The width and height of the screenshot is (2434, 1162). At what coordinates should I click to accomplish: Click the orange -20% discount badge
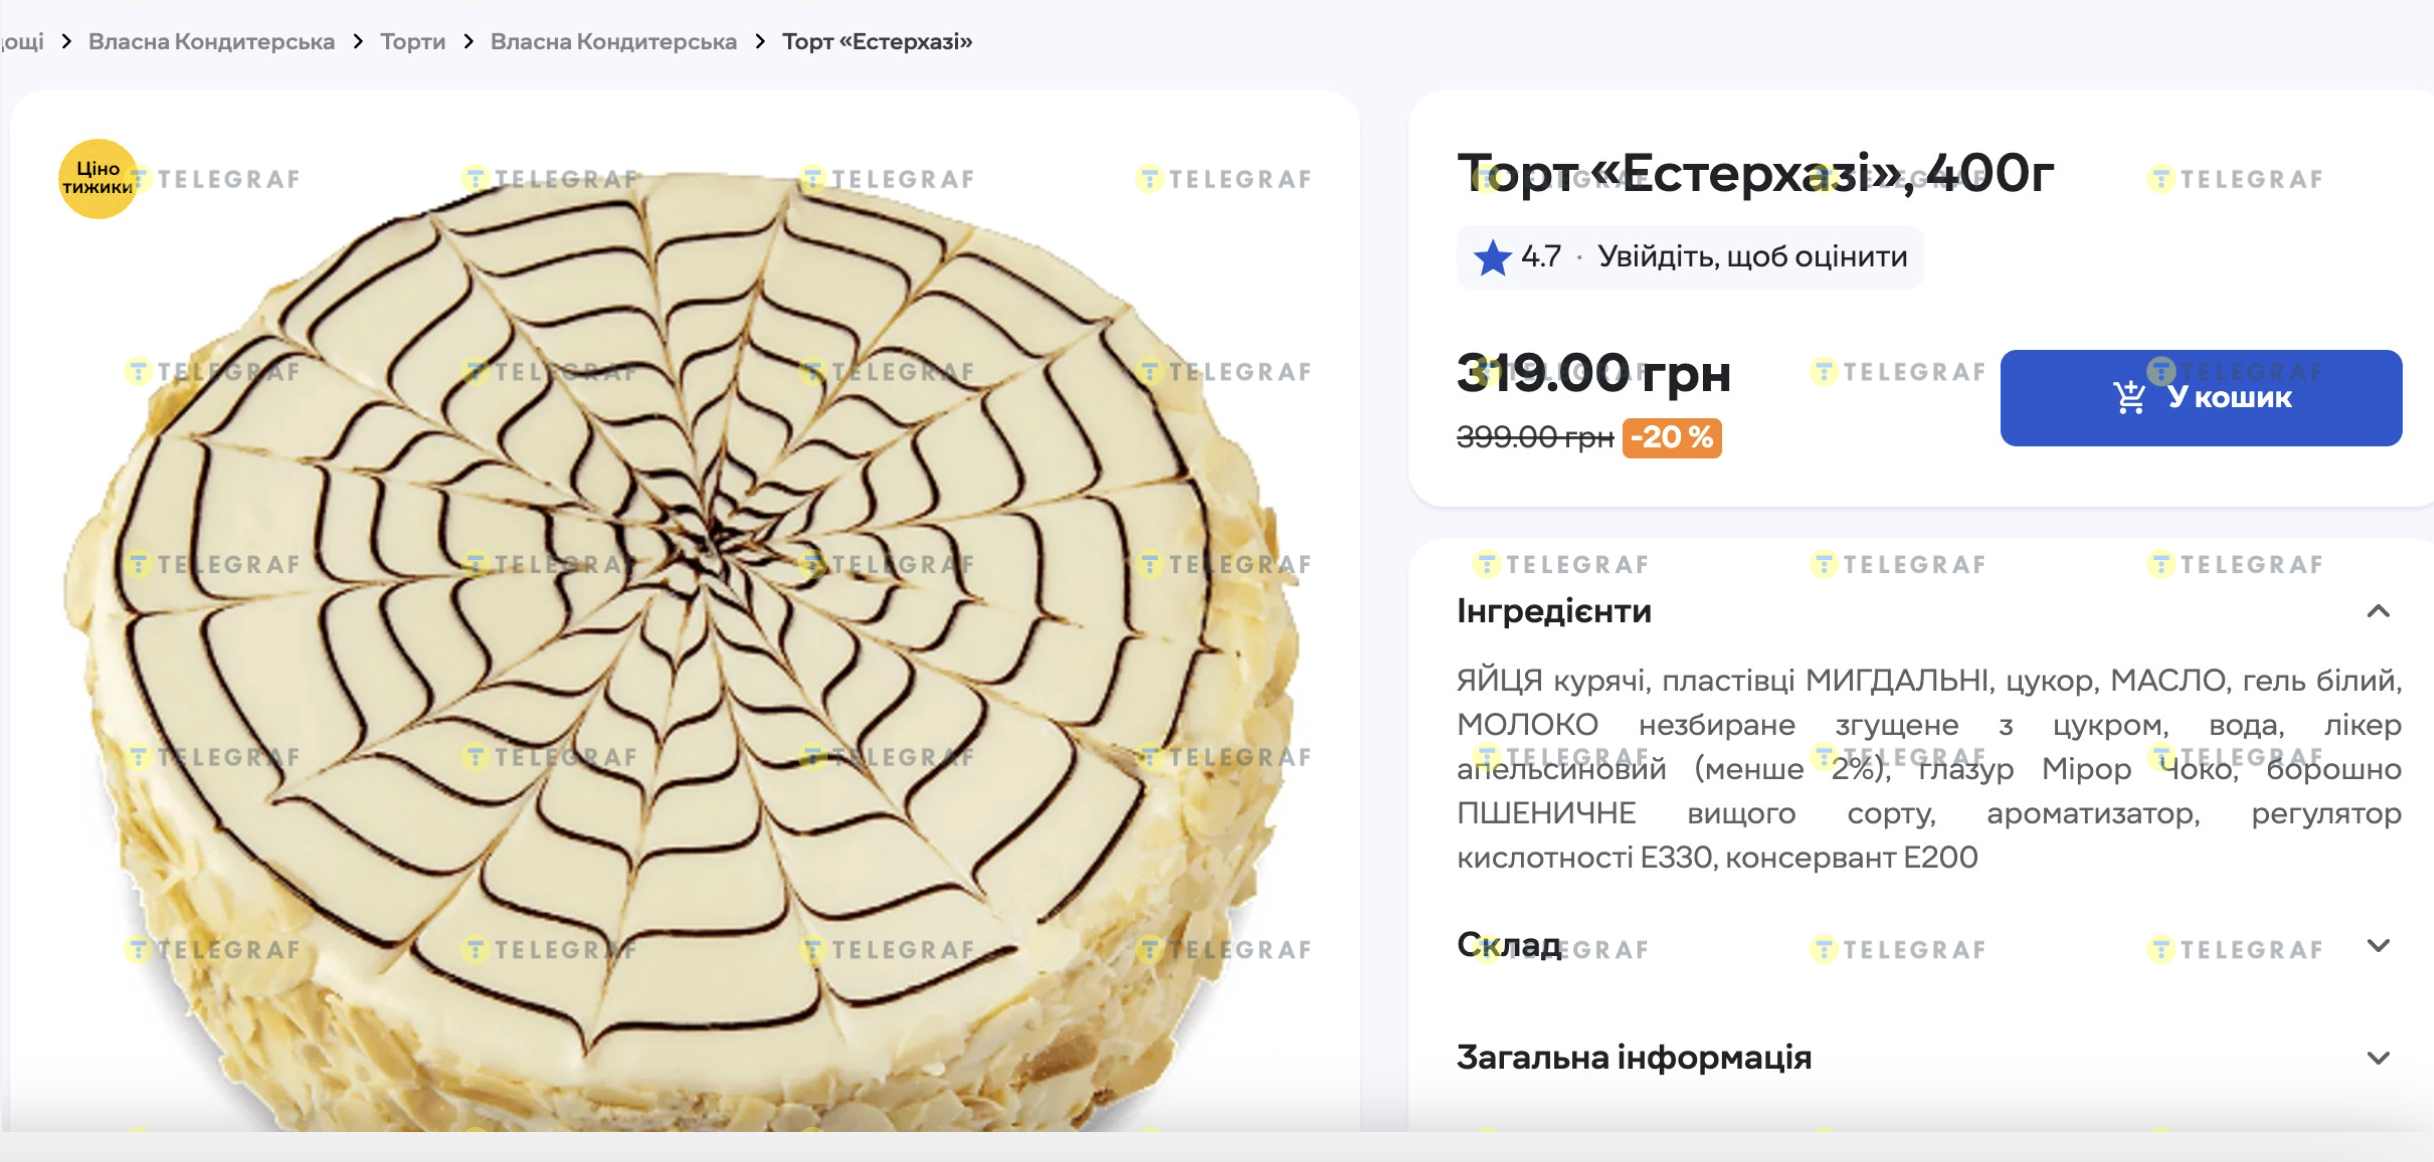(x=1671, y=438)
